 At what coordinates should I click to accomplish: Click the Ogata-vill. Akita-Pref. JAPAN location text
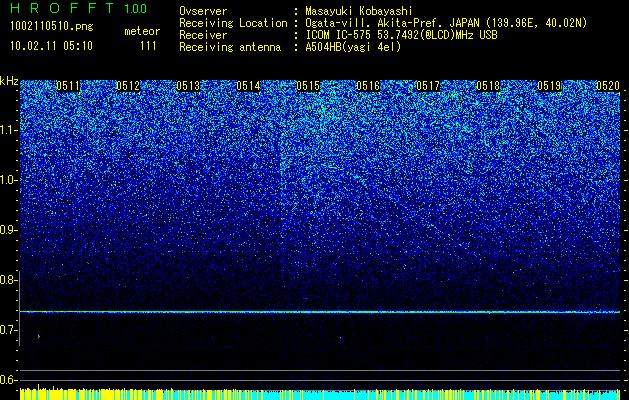(392, 23)
